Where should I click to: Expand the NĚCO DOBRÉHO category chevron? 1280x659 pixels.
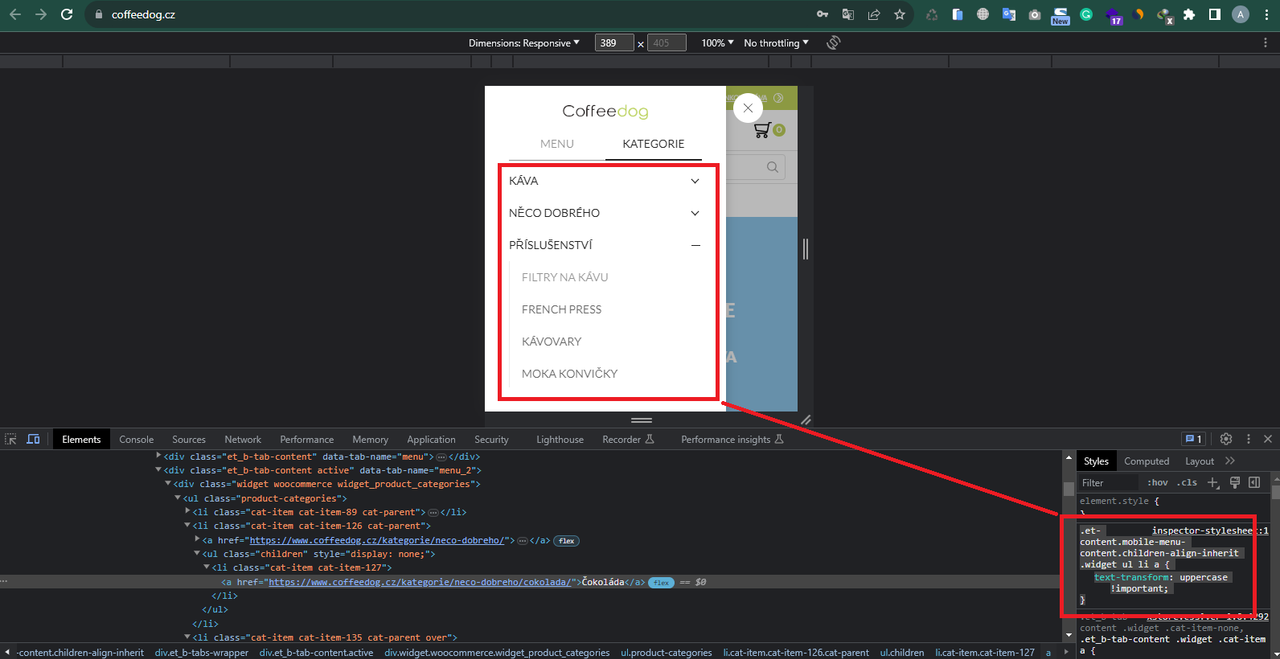tap(695, 213)
